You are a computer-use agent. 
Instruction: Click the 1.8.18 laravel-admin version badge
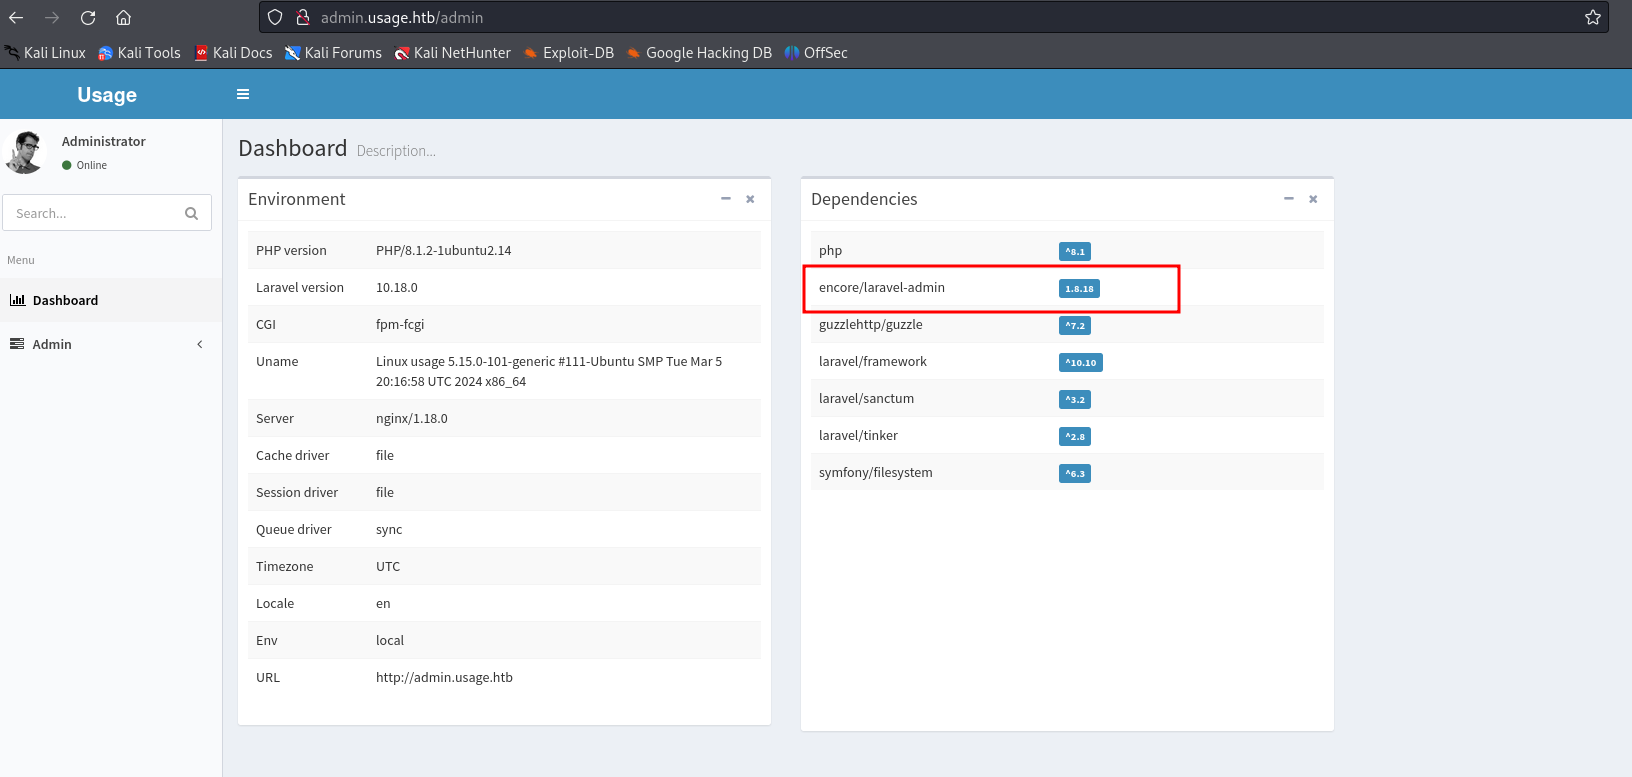coord(1079,288)
